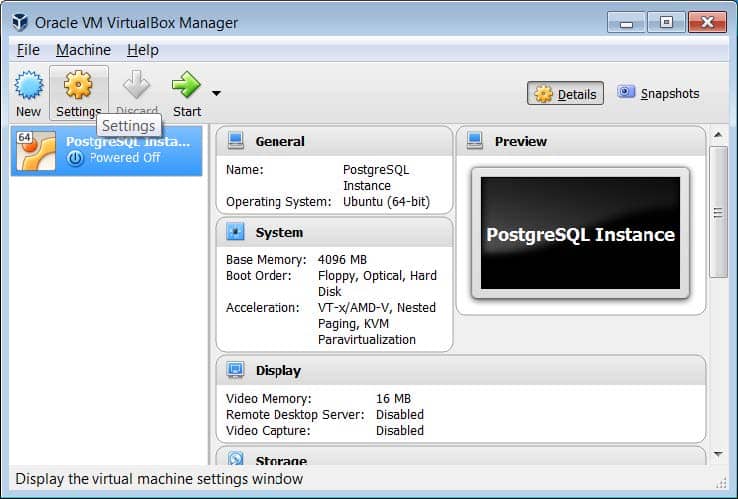This screenshot has width=738, height=499.
Task: Open the Machine menu
Action: point(83,50)
